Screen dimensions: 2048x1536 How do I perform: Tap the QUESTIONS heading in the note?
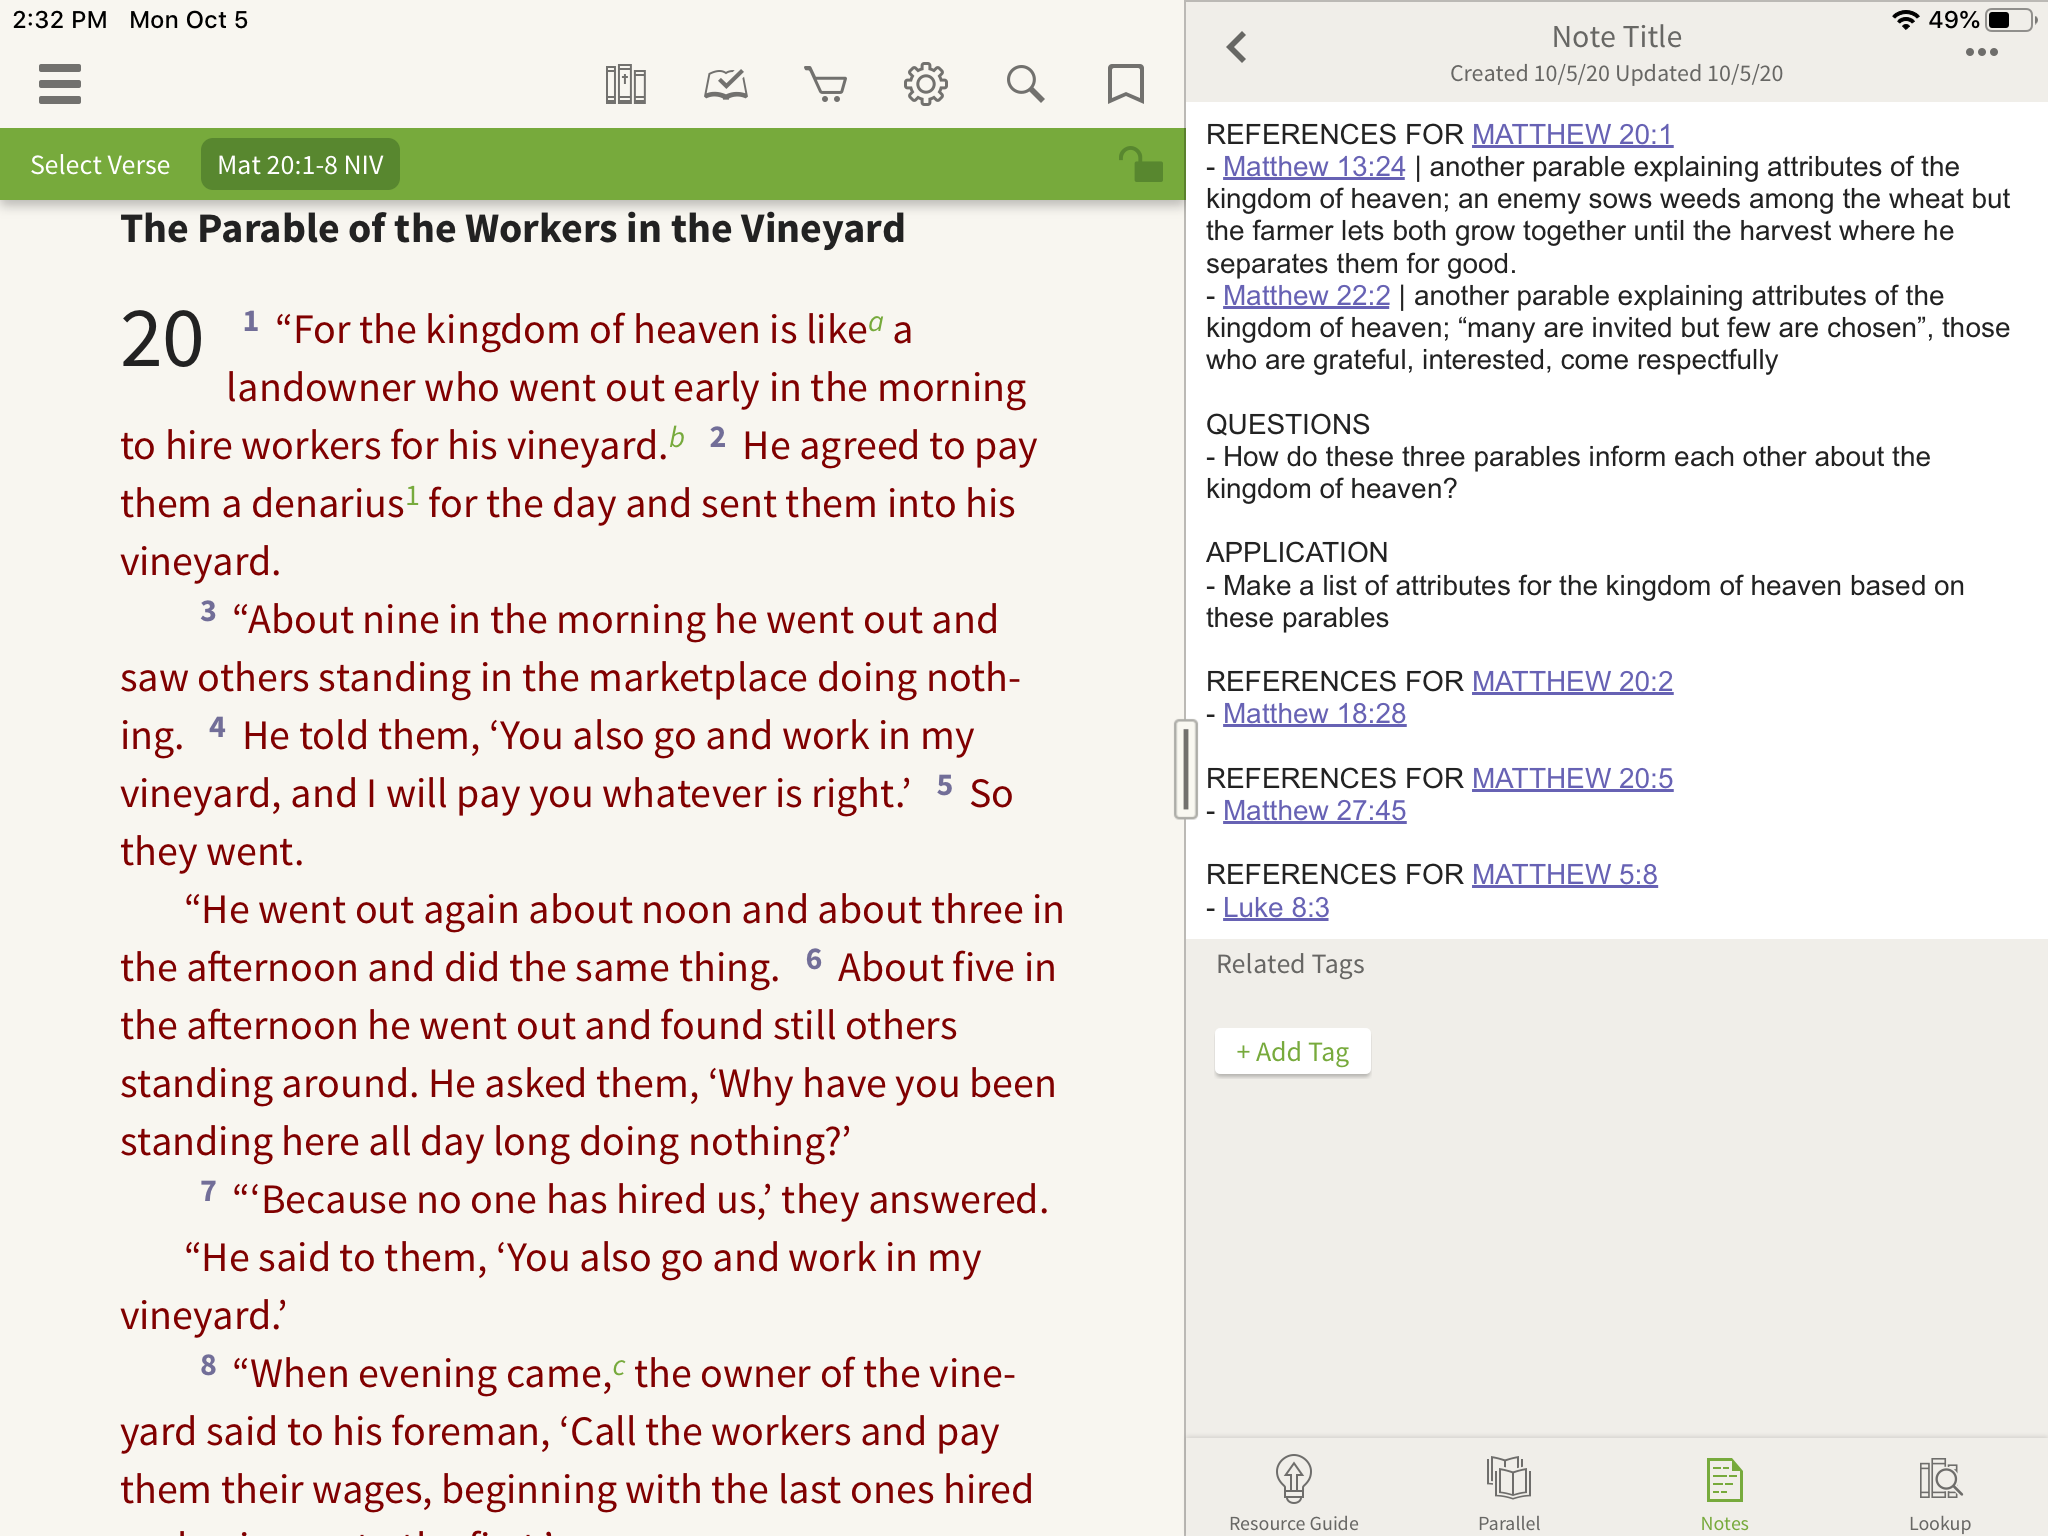[1287, 424]
